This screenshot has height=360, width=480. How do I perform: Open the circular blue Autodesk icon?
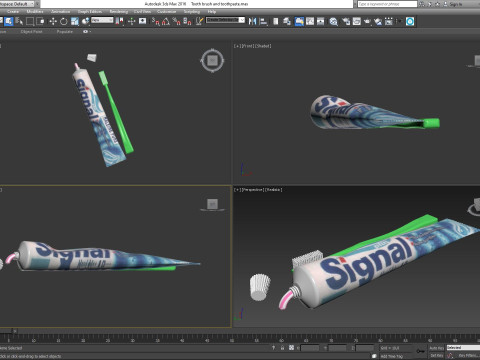click(410, 21)
